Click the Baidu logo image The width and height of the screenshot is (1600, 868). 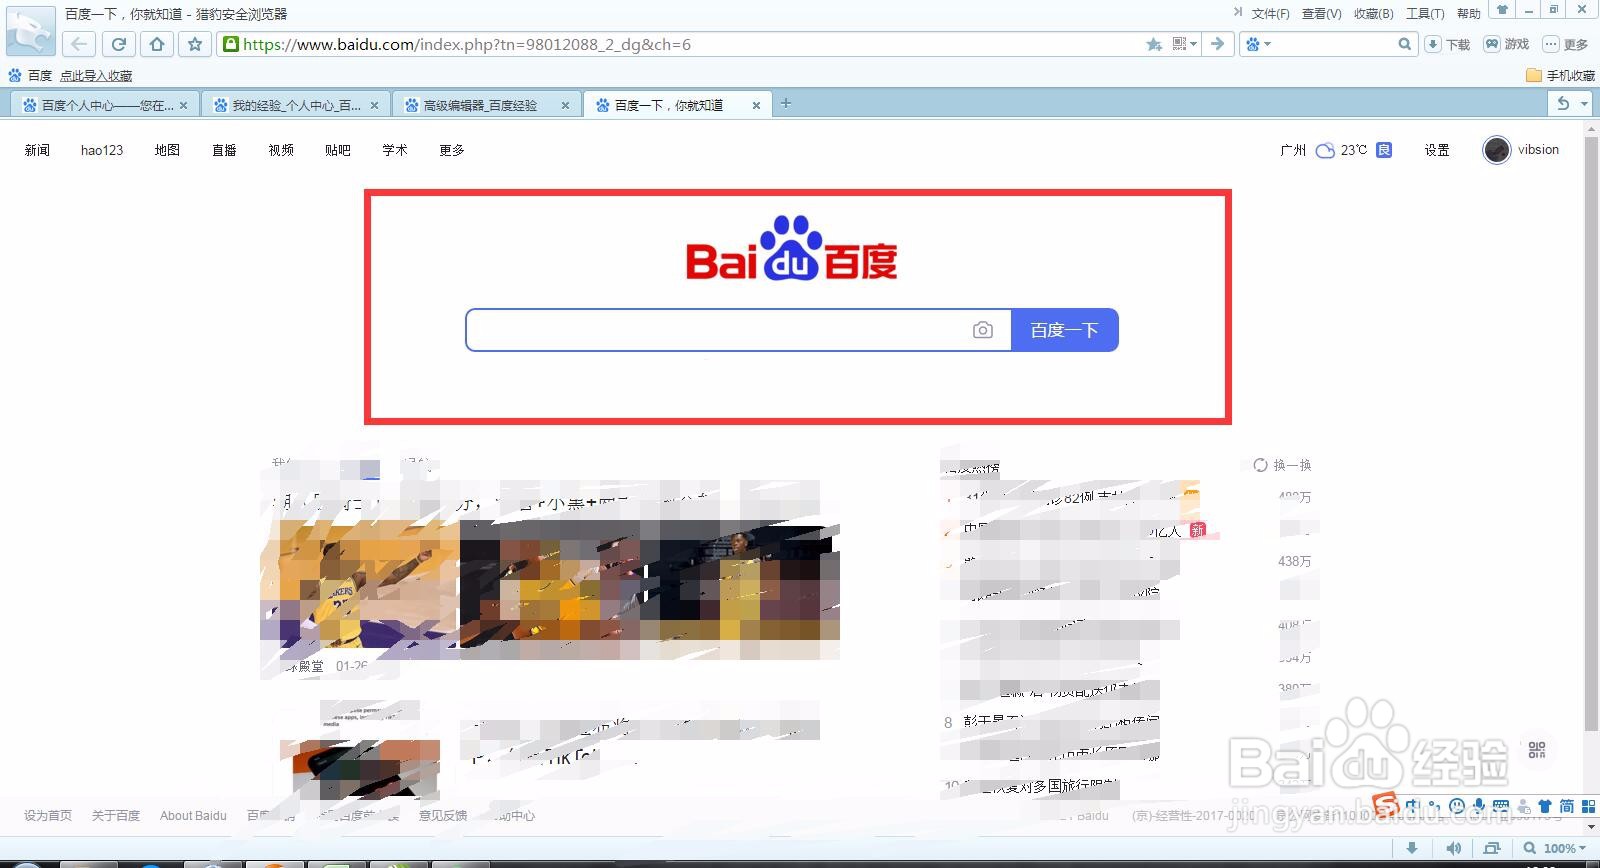pos(792,248)
